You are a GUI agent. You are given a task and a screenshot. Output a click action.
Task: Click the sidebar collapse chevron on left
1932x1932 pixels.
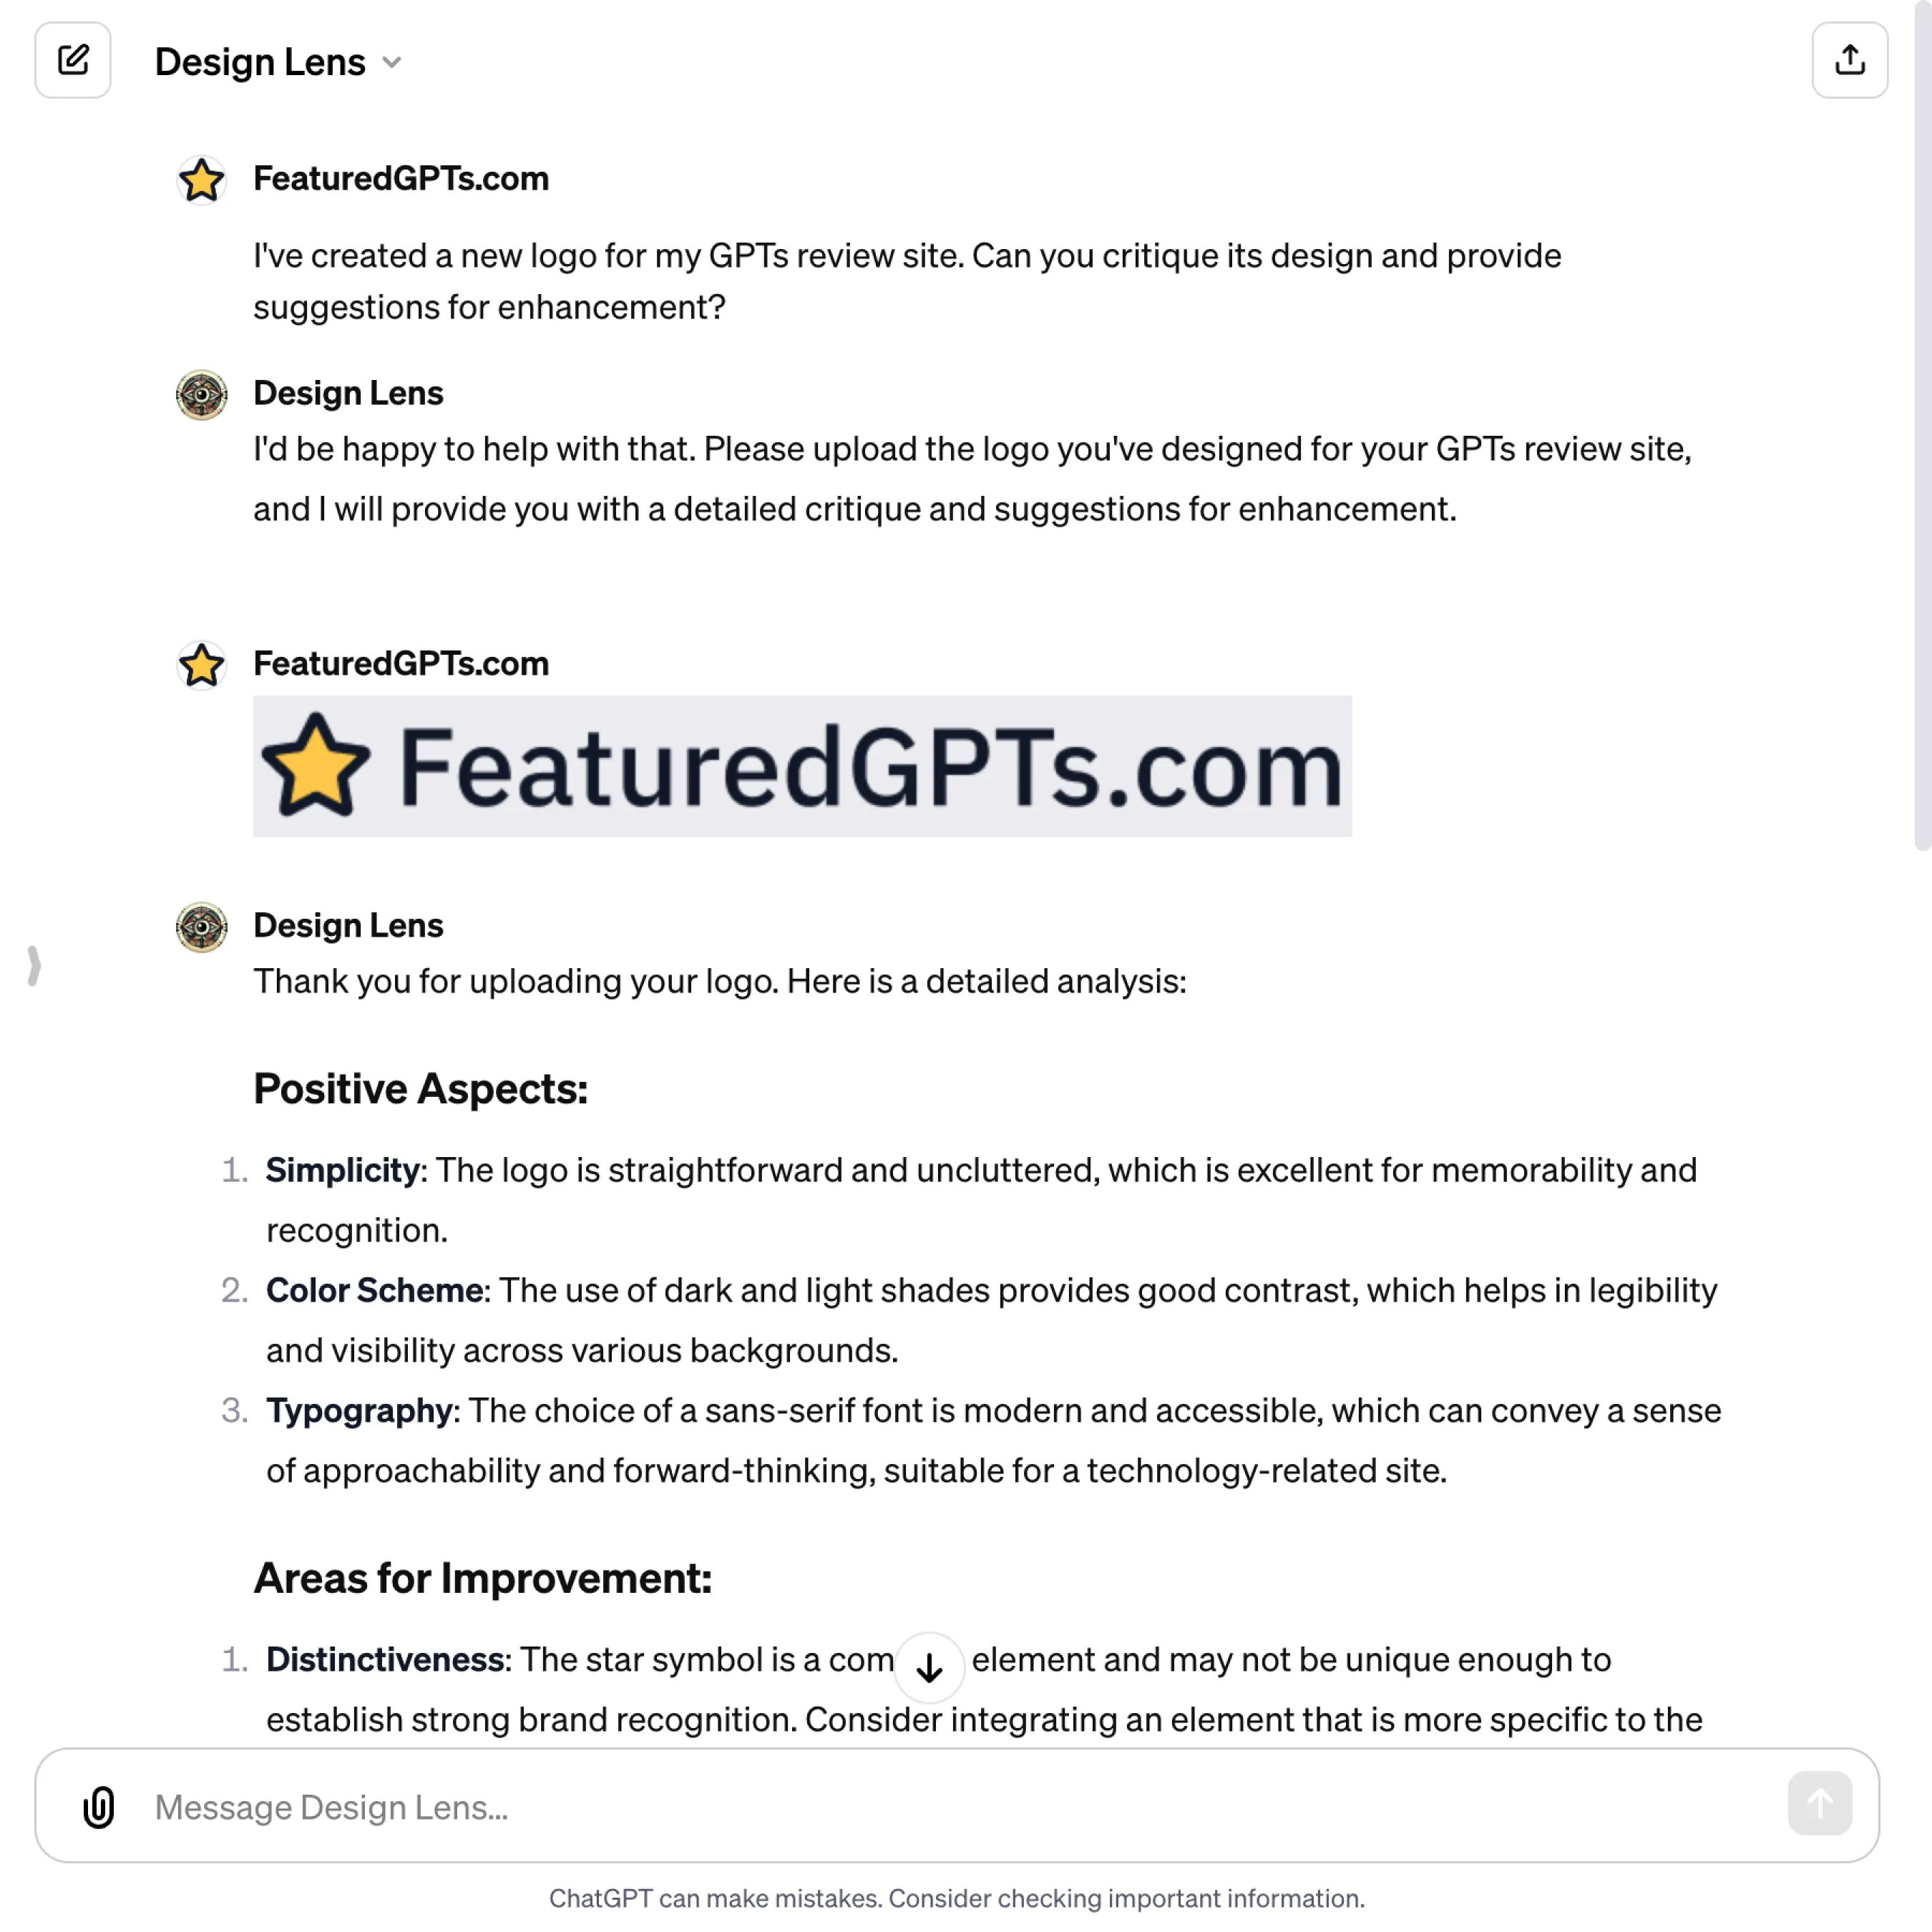(x=32, y=966)
